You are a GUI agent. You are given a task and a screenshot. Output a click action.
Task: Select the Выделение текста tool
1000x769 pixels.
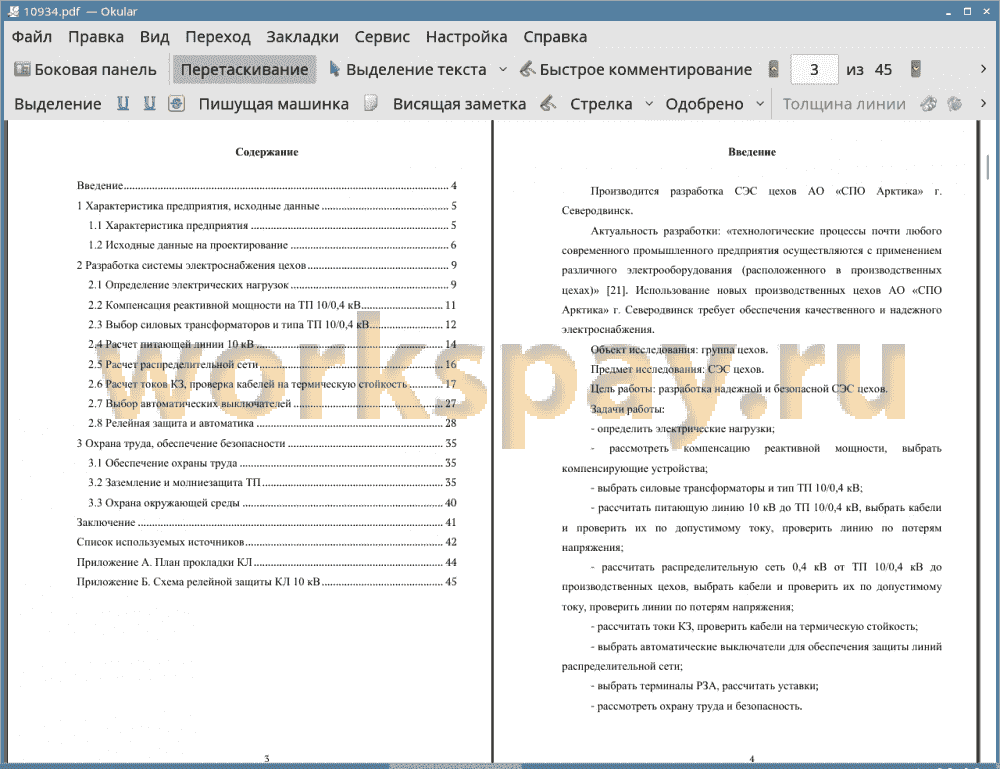[x=408, y=70]
